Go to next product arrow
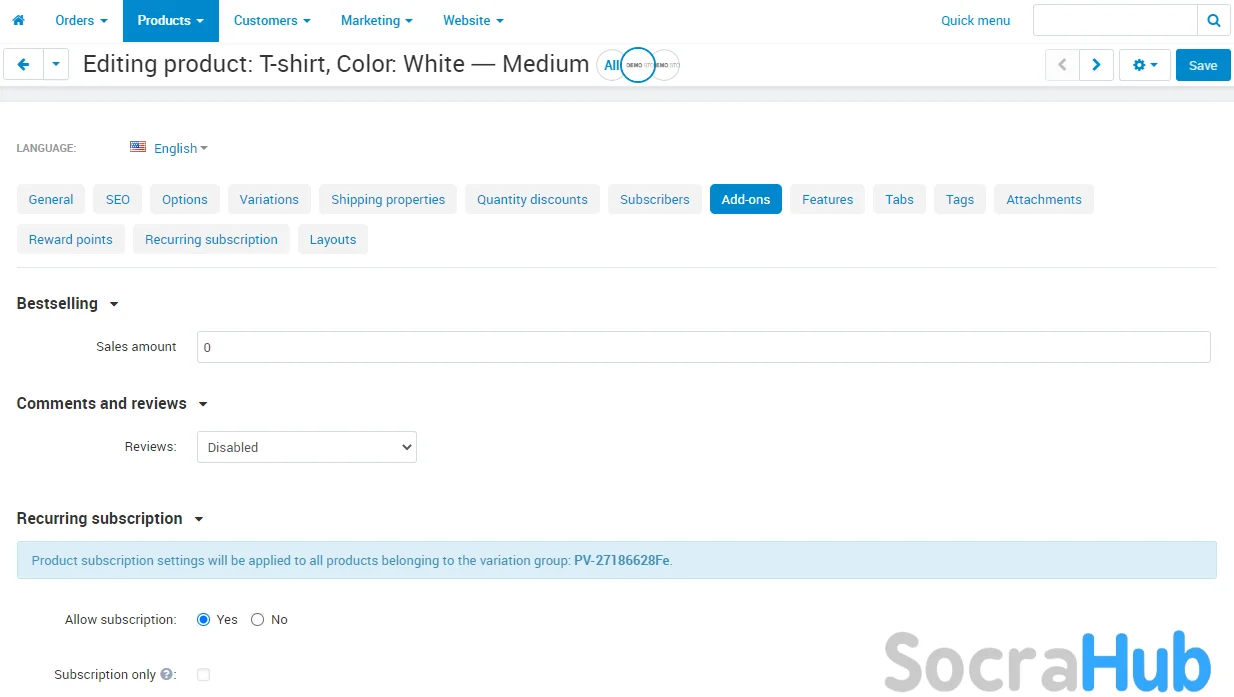Image resolution: width=1234 pixels, height=697 pixels. tap(1096, 65)
